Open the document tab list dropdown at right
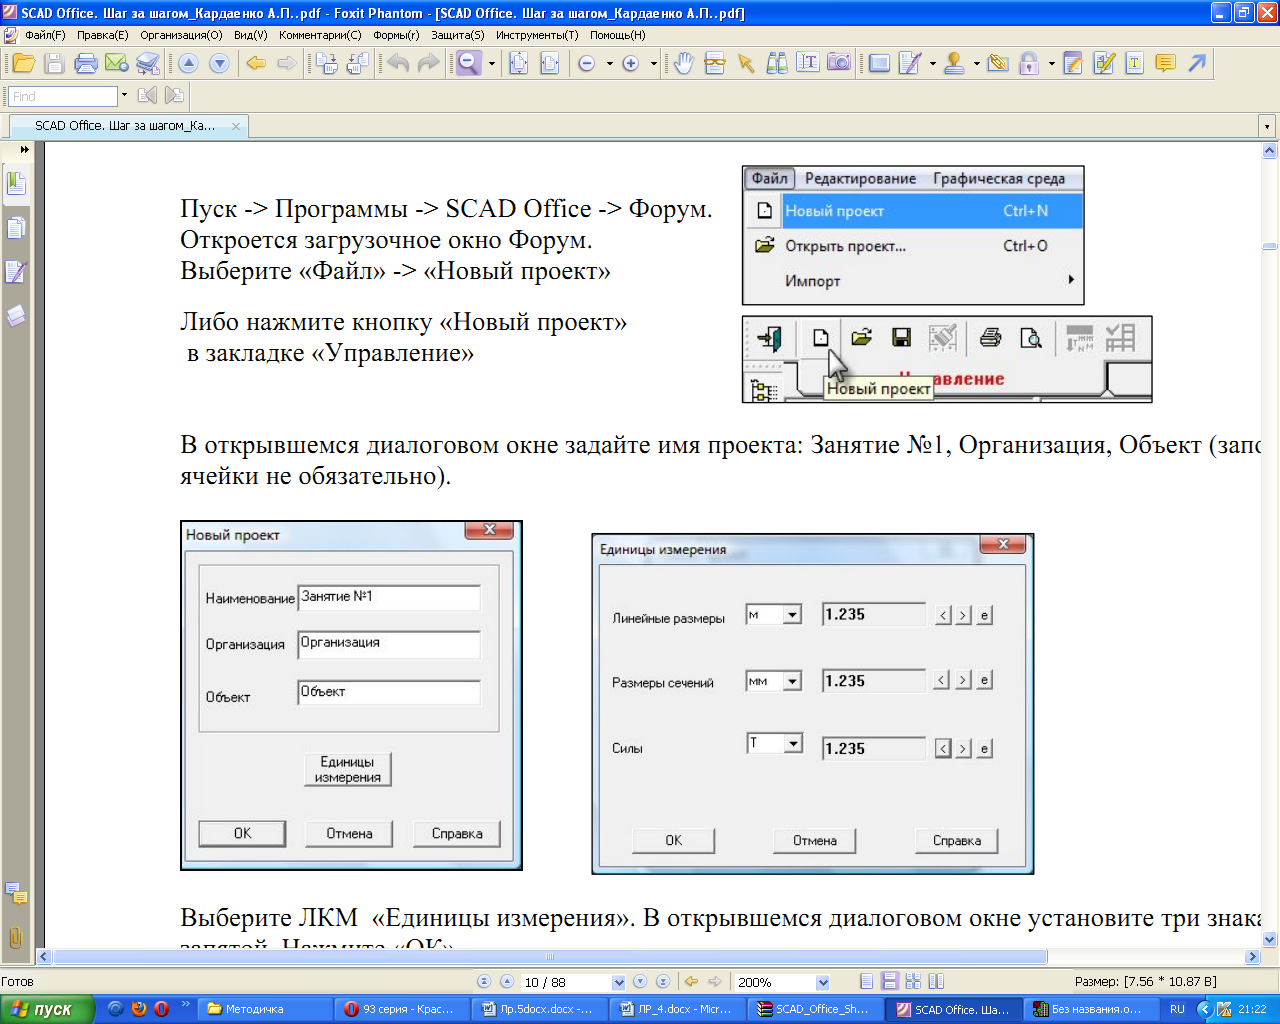Screen dimensions: 1280x1024 click(x=1267, y=127)
